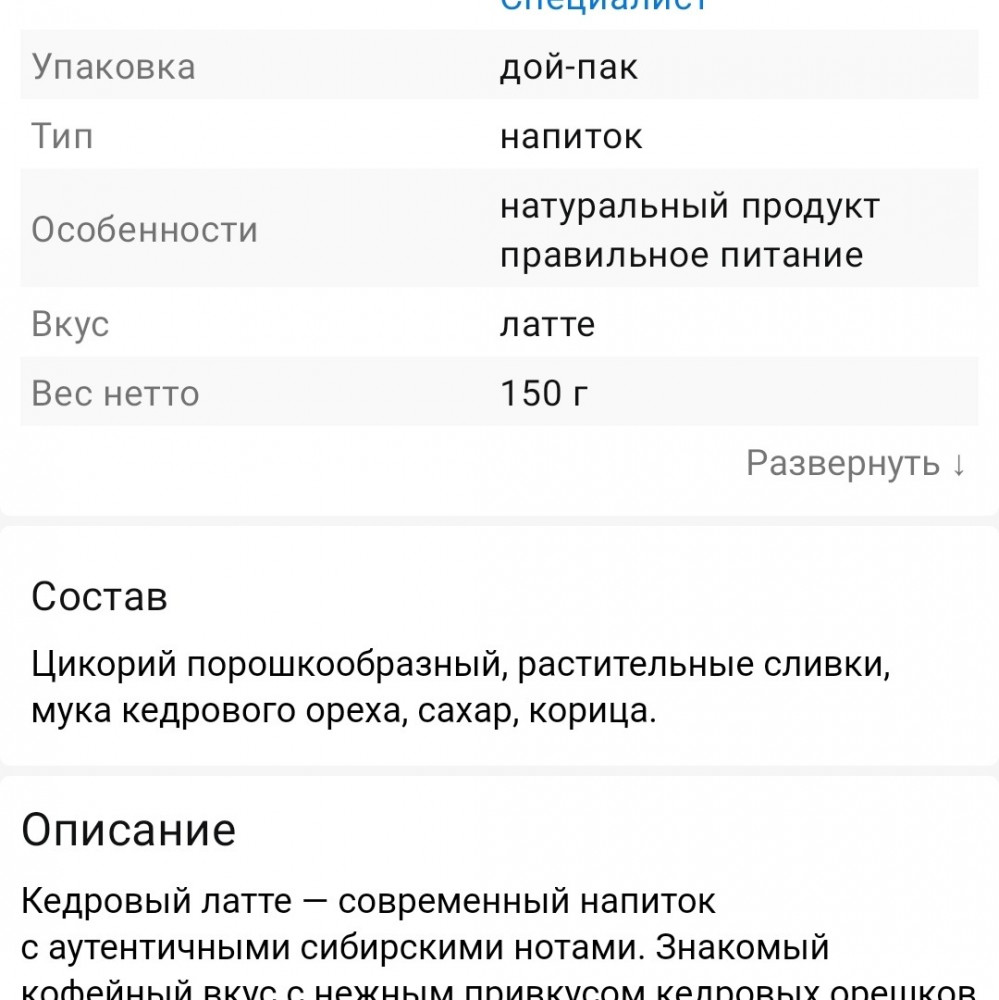Viewport: 999px width, 1000px height.
Task: Expand characteristics with the Развернуть link
Action: point(843,464)
